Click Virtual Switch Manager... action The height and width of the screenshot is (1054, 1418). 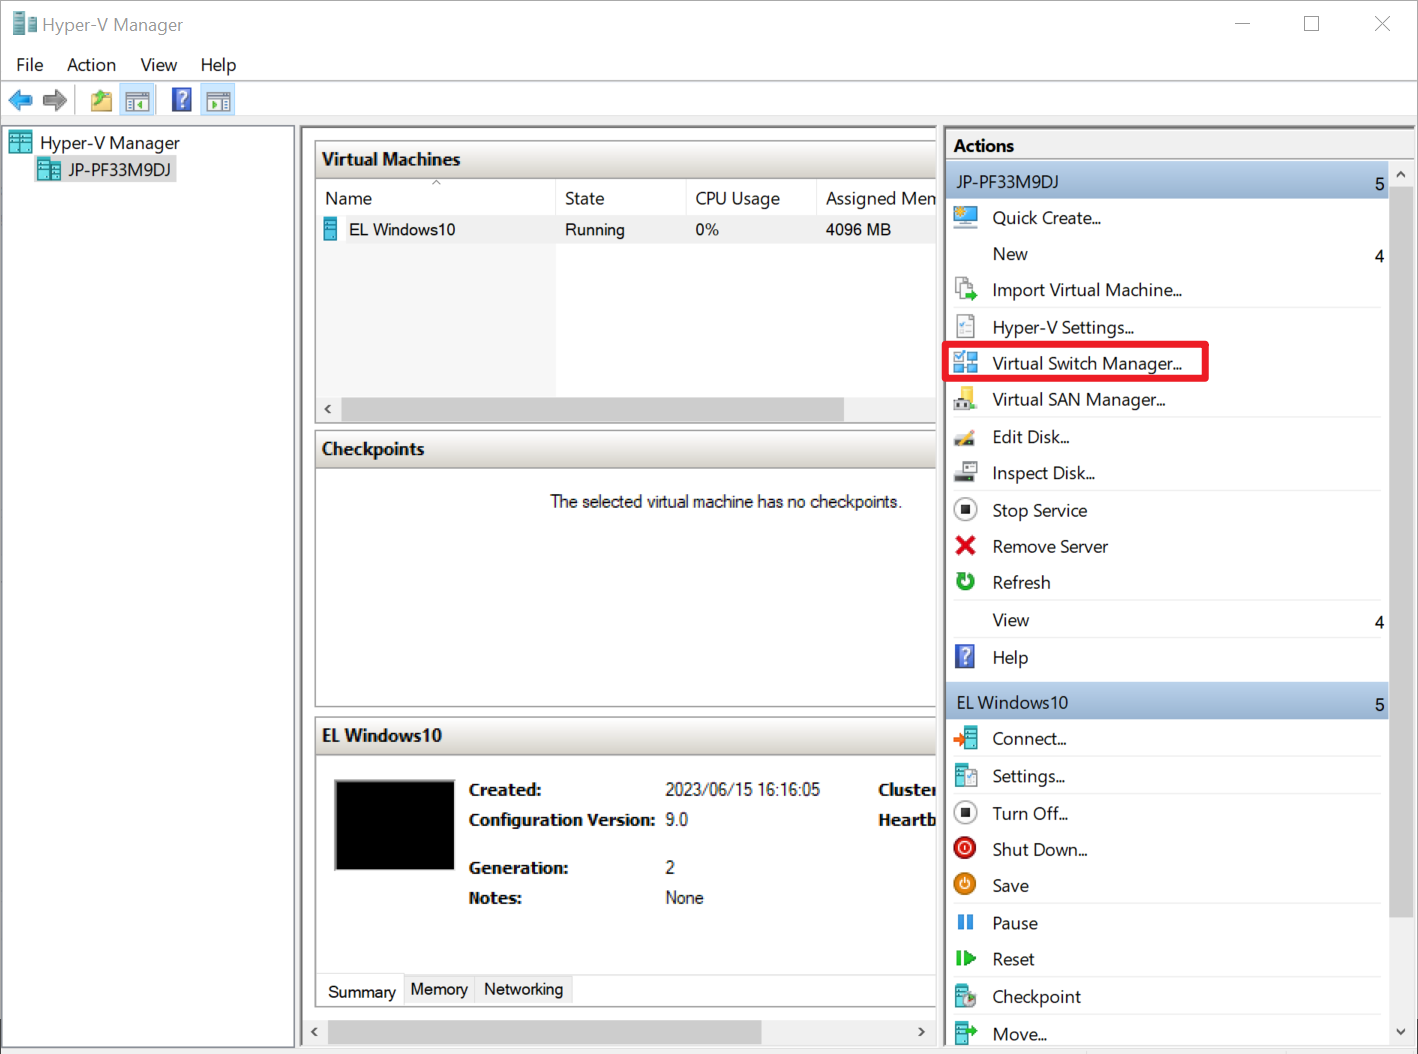click(1087, 363)
